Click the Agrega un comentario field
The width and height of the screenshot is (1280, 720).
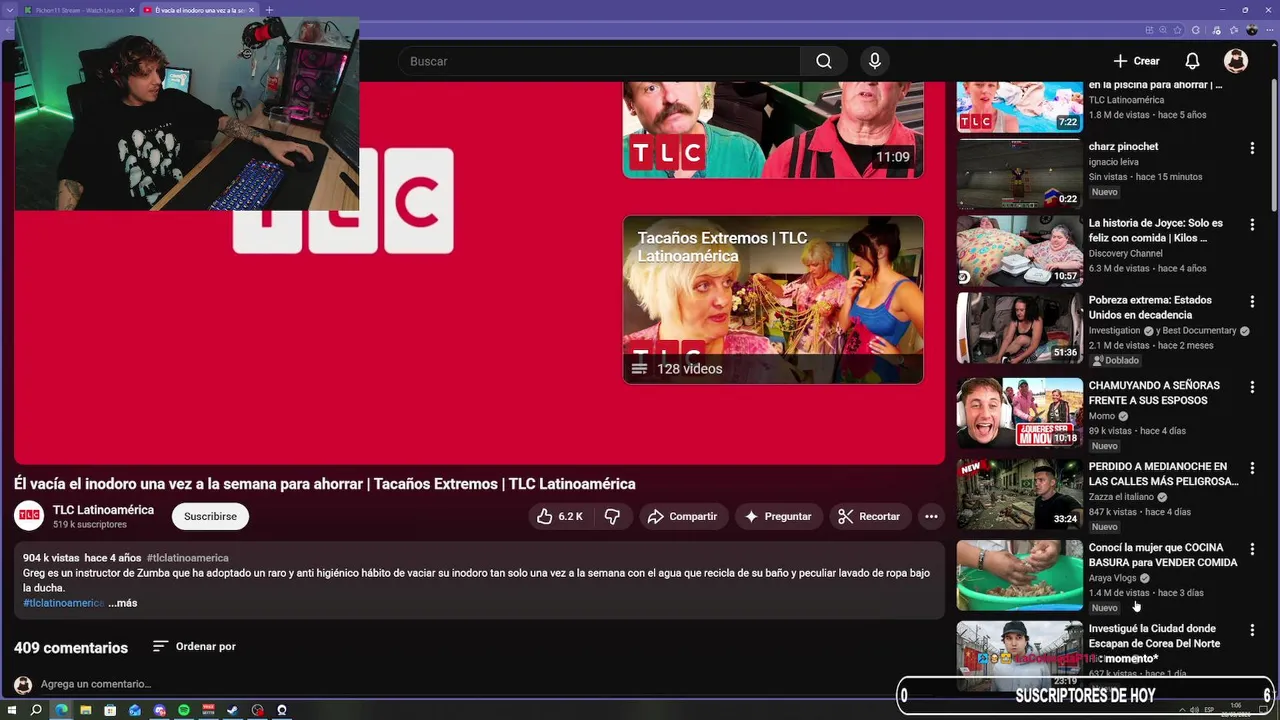(x=96, y=684)
